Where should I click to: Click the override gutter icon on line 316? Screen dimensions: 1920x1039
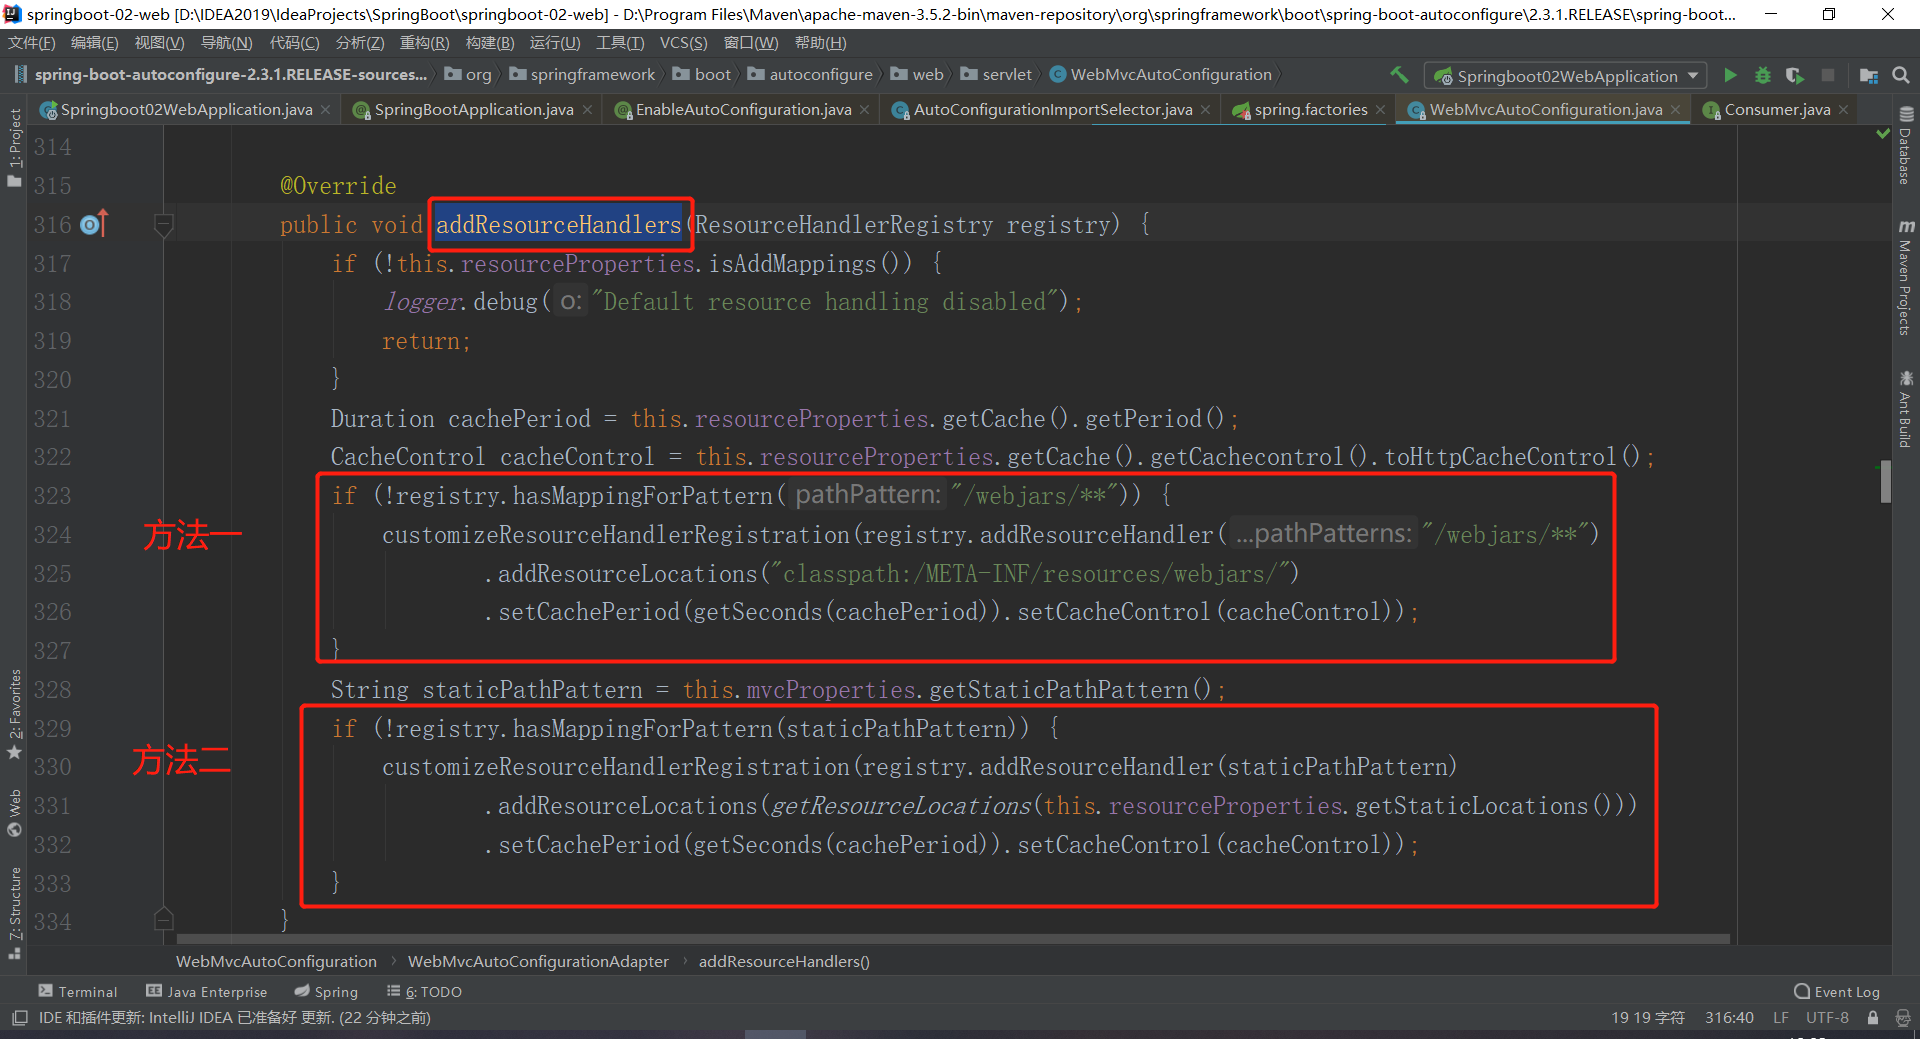93,225
